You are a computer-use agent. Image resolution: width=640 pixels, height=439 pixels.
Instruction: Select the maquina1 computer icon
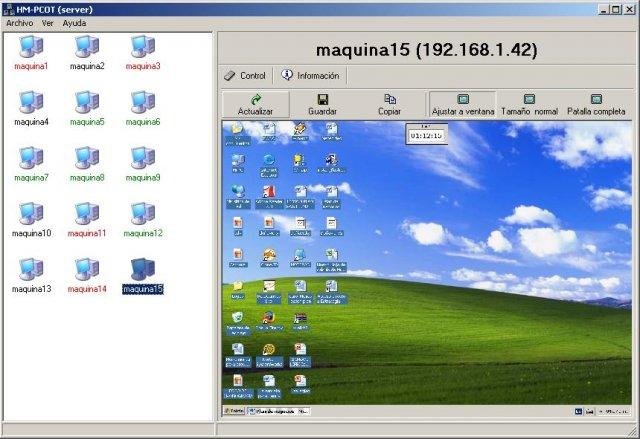(31, 47)
